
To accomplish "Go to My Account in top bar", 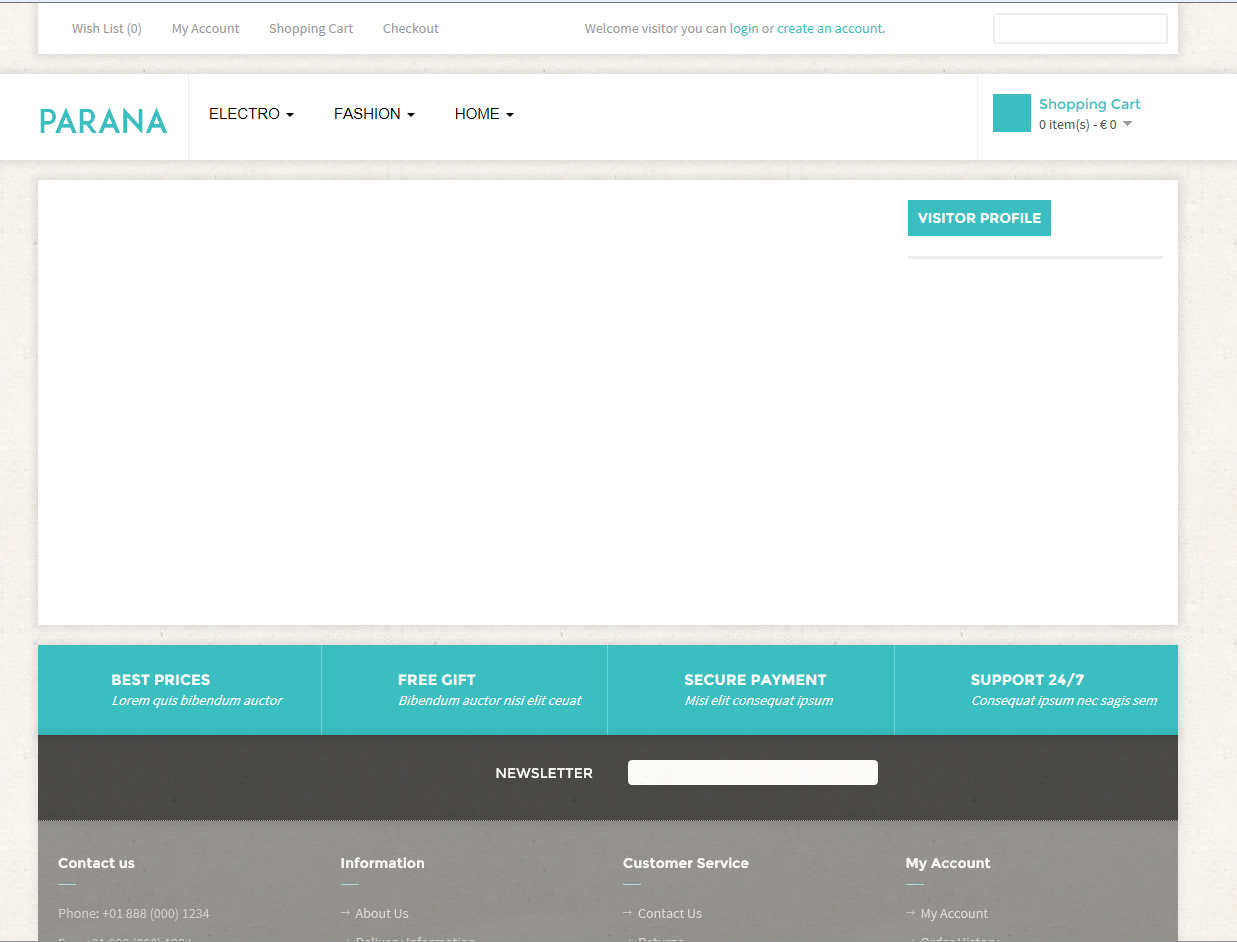I will (x=205, y=29).
